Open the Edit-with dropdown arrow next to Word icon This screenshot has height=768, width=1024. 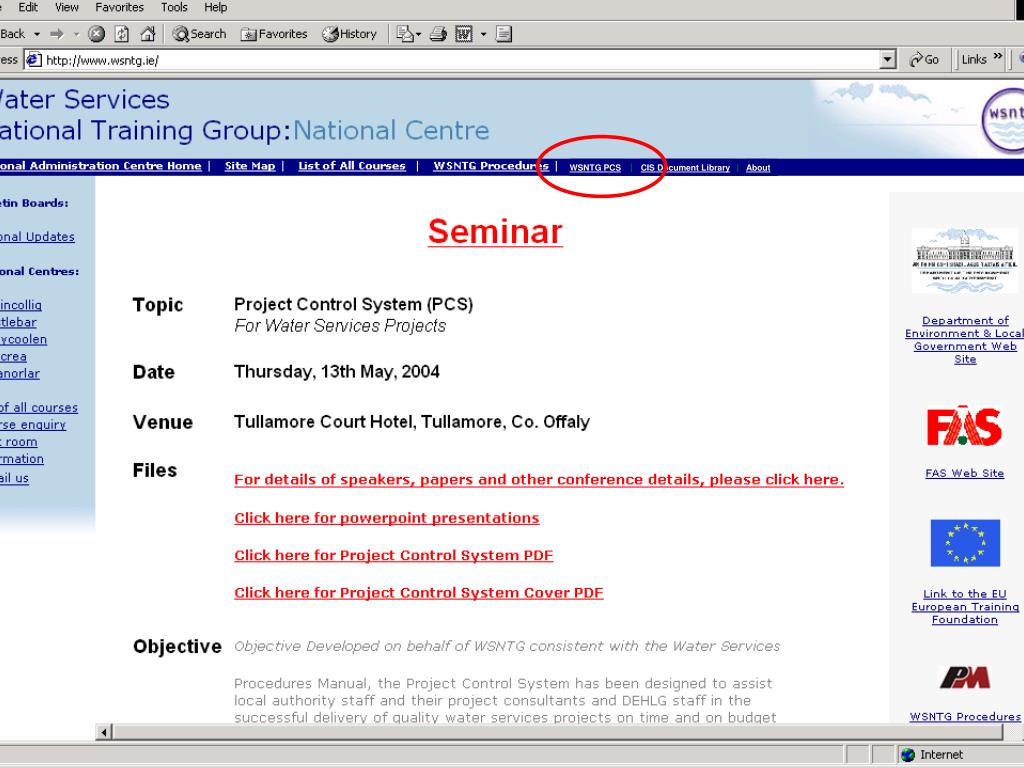[483, 34]
